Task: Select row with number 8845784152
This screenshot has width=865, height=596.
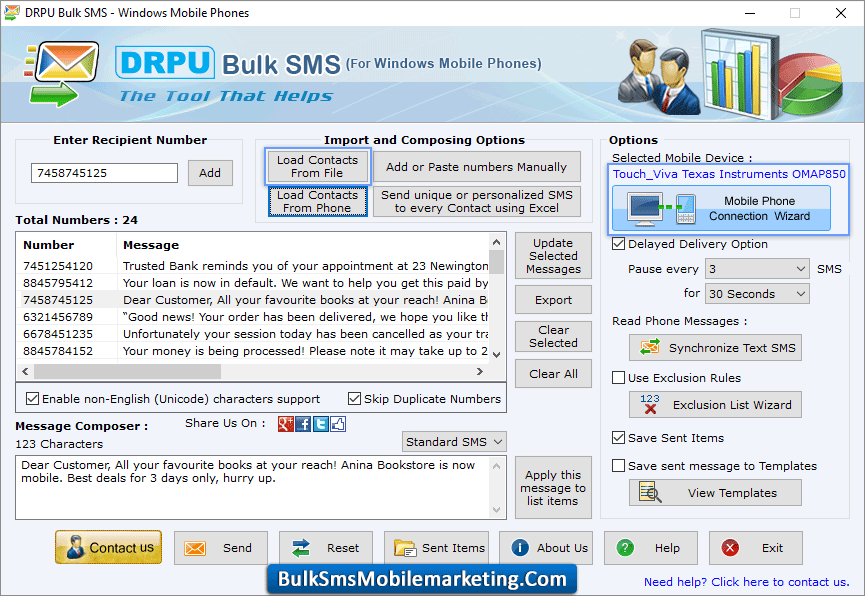Action: click(253, 351)
